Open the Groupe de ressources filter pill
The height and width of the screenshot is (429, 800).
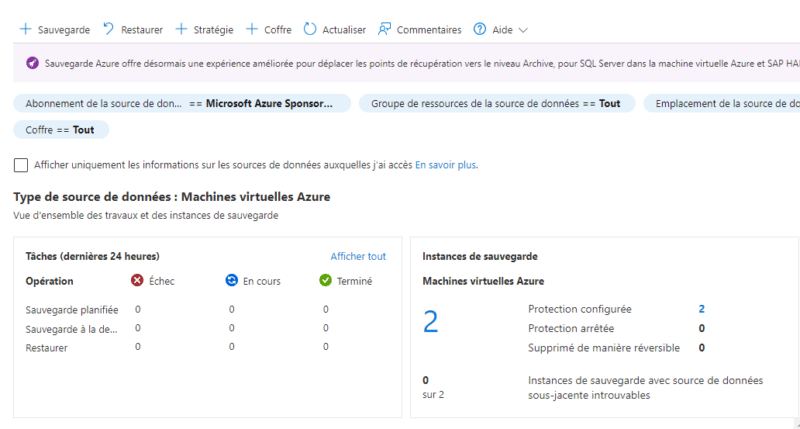(x=497, y=104)
